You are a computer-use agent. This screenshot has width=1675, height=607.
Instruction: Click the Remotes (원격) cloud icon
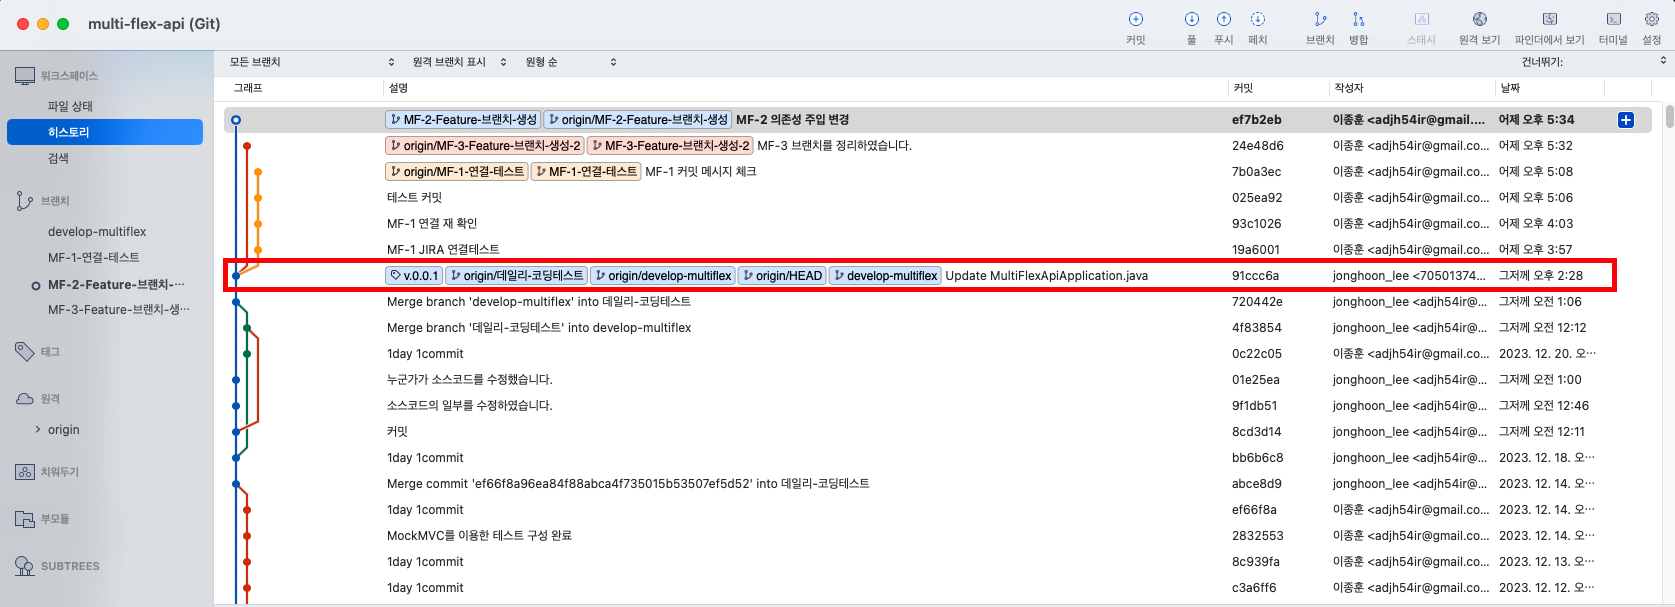pos(25,398)
